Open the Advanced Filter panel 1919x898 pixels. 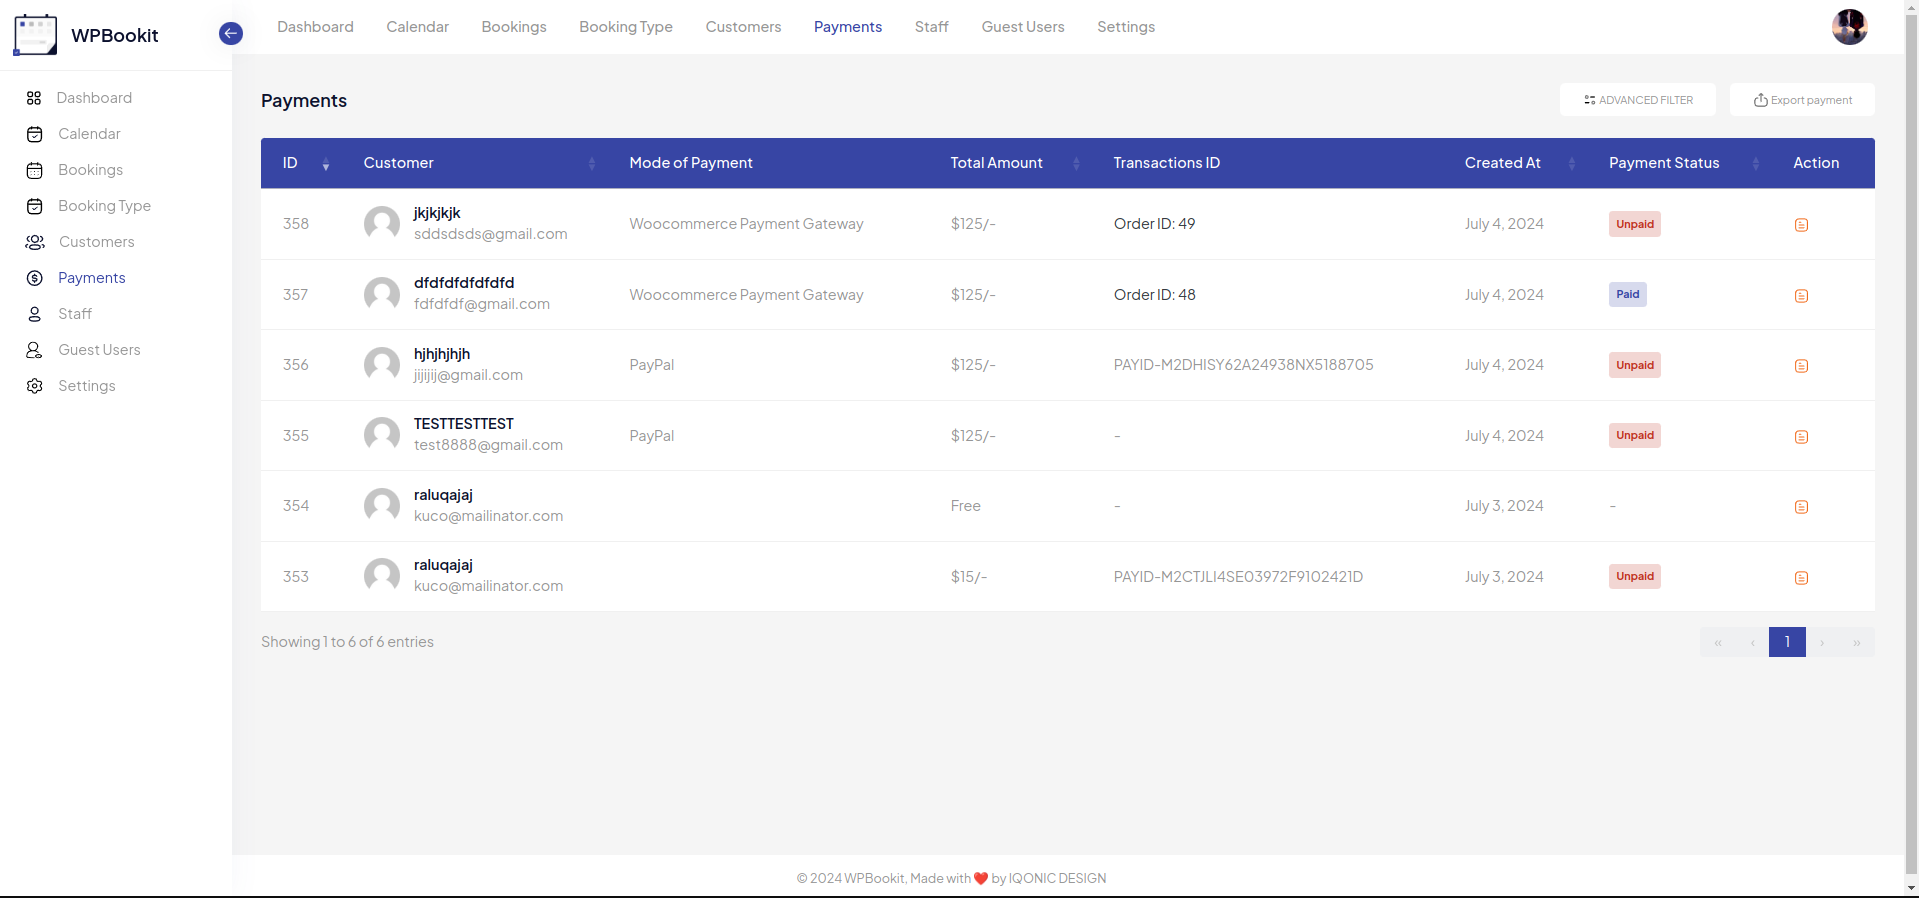click(x=1638, y=100)
